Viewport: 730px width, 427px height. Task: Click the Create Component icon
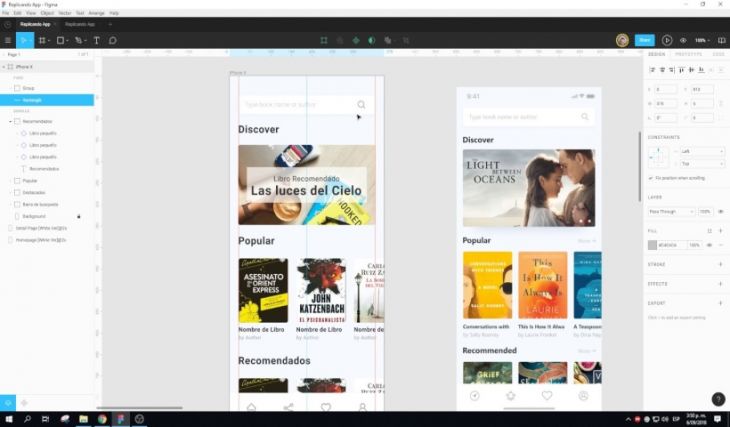tap(356, 41)
